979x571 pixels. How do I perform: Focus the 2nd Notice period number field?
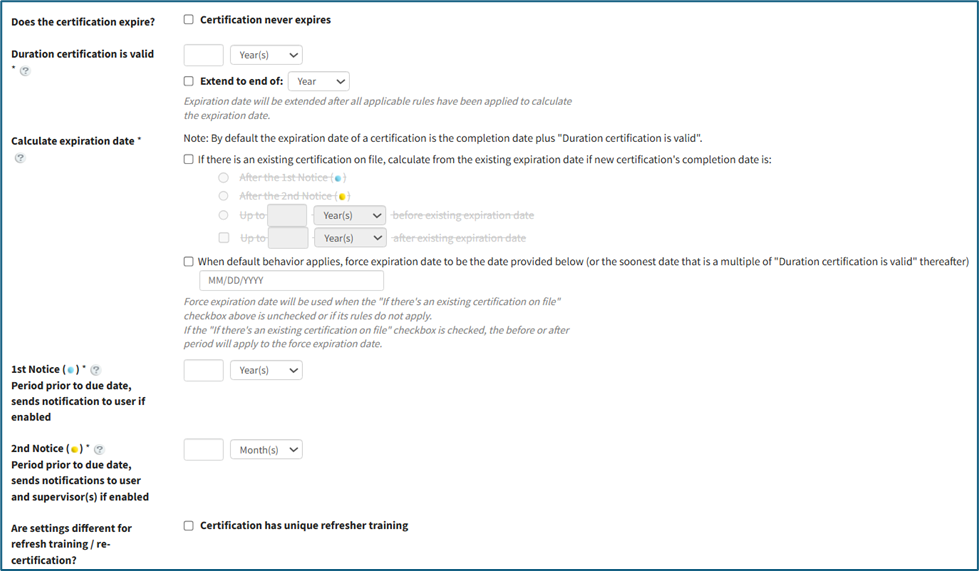(204, 450)
